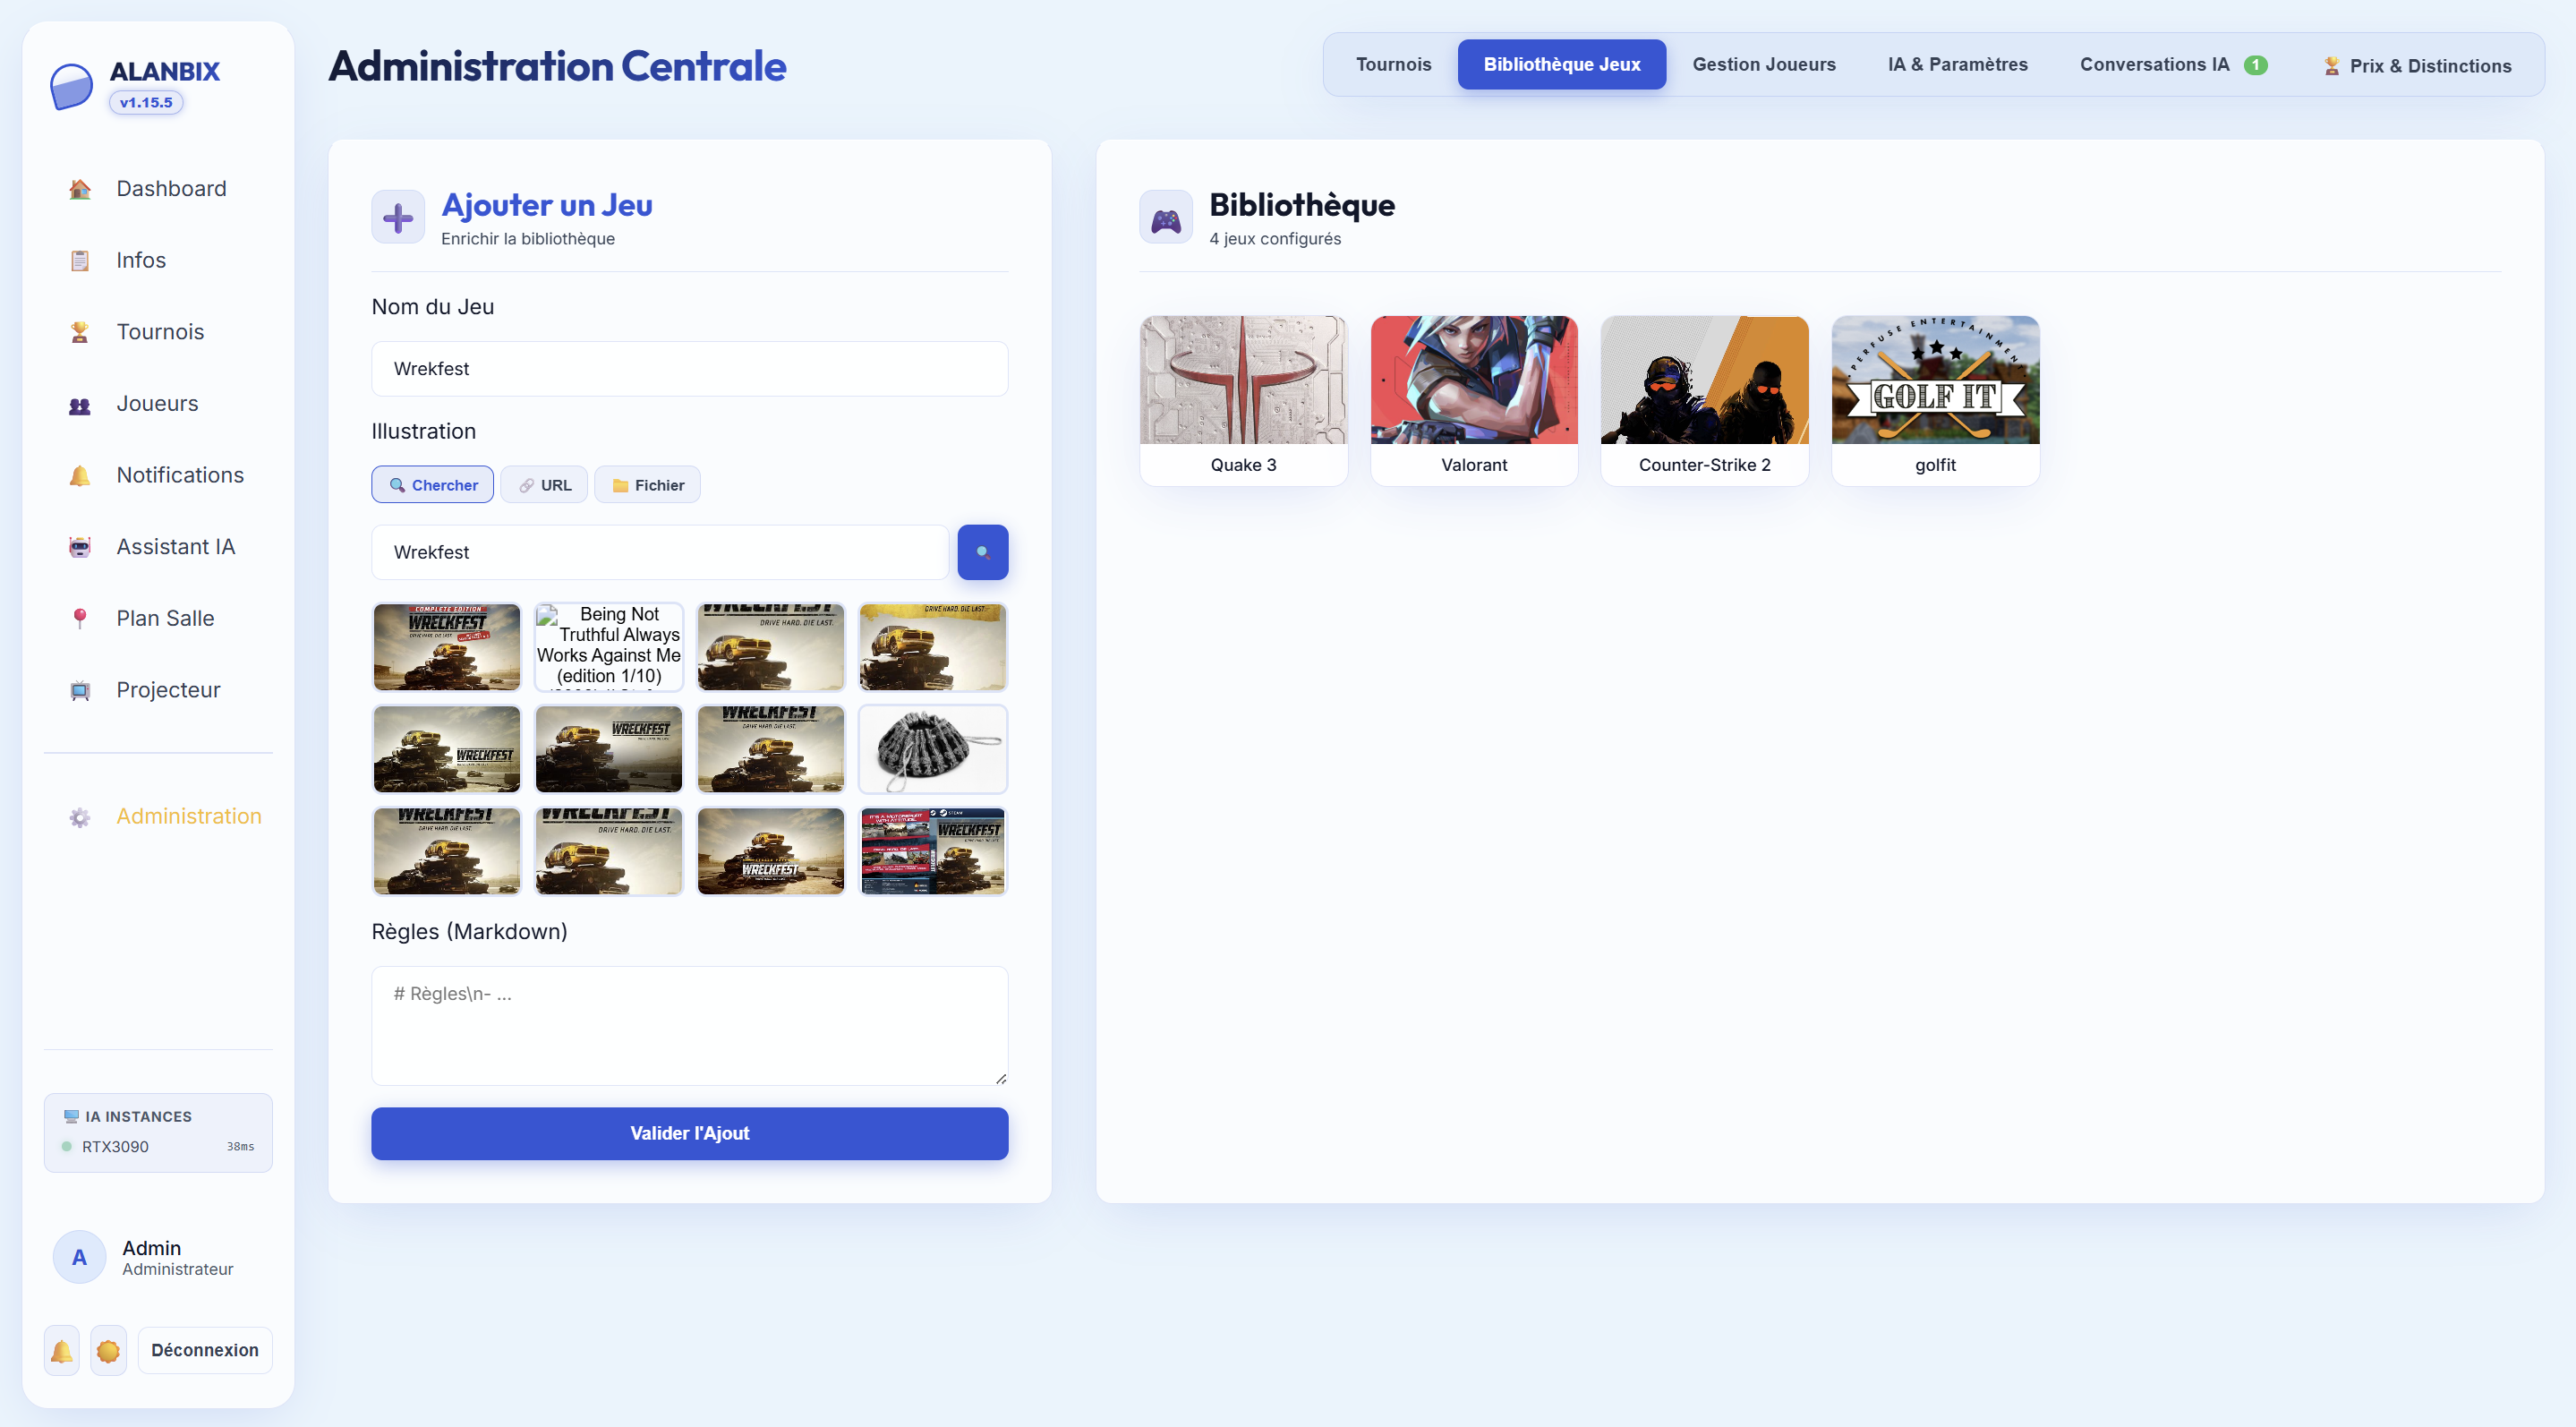Select the Steam store page Wreckfest thumbnail
Image resolution: width=2576 pixels, height=1427 pixels.
tap(933, 852)
